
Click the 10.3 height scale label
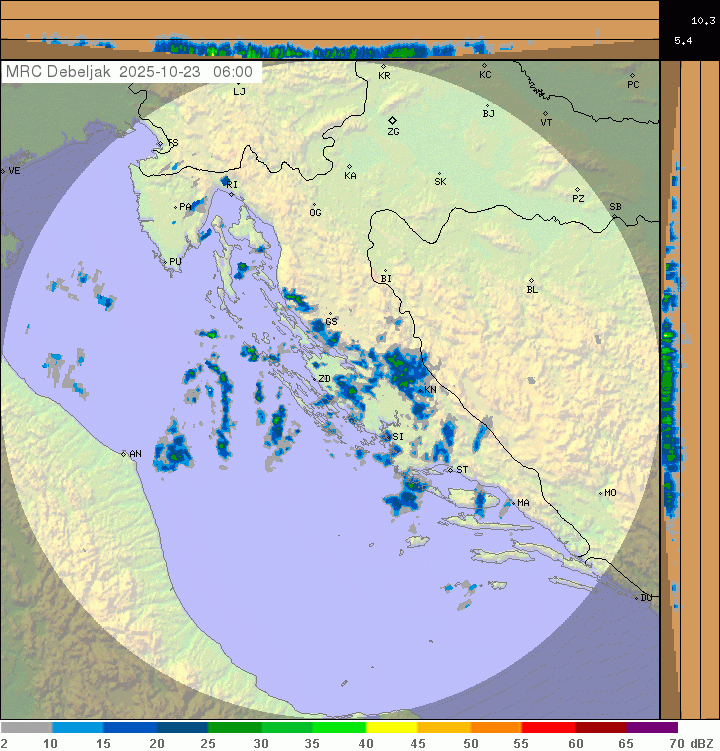702,20
